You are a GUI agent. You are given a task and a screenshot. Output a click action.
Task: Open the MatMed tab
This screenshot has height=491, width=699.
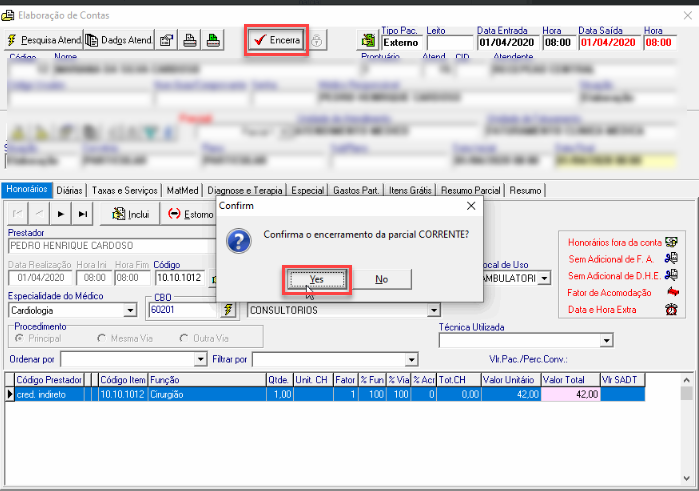click(x=182, y=190)
